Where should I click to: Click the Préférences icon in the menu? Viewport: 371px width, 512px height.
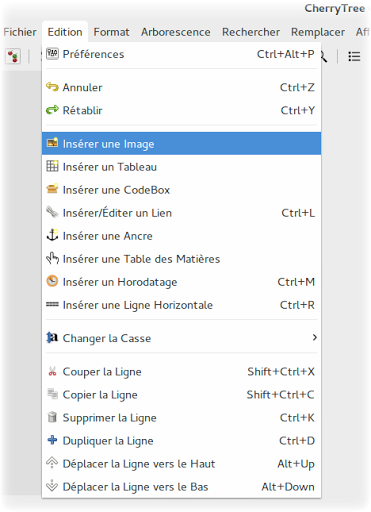pyautogui.click(x=52, y=54)
